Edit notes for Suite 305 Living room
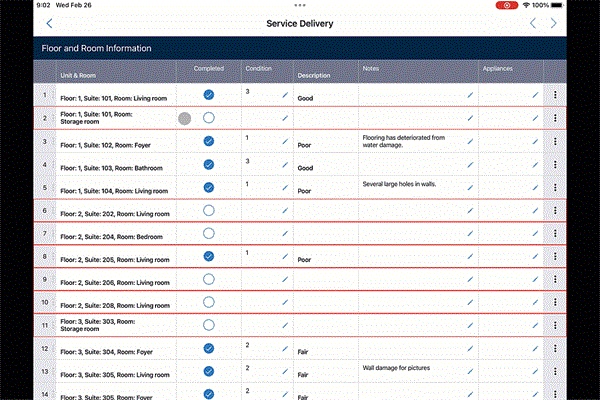Screen dimensions: 600x400 470,371
